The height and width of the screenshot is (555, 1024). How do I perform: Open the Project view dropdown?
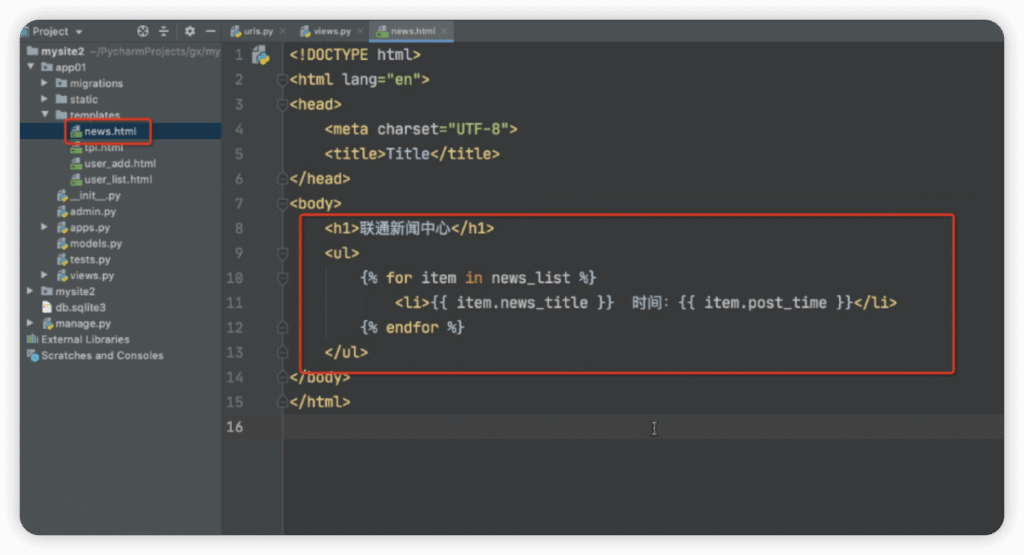point(79,31)
